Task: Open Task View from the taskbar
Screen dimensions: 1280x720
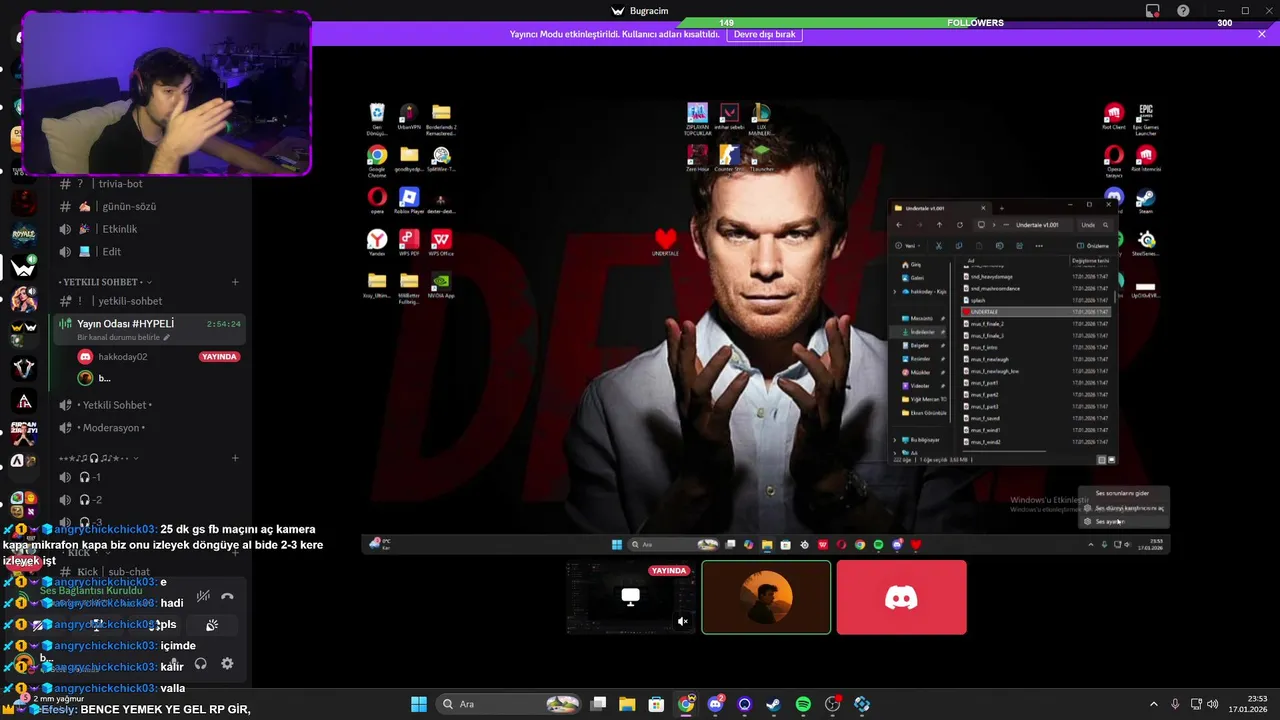Action: coord(598,704)
